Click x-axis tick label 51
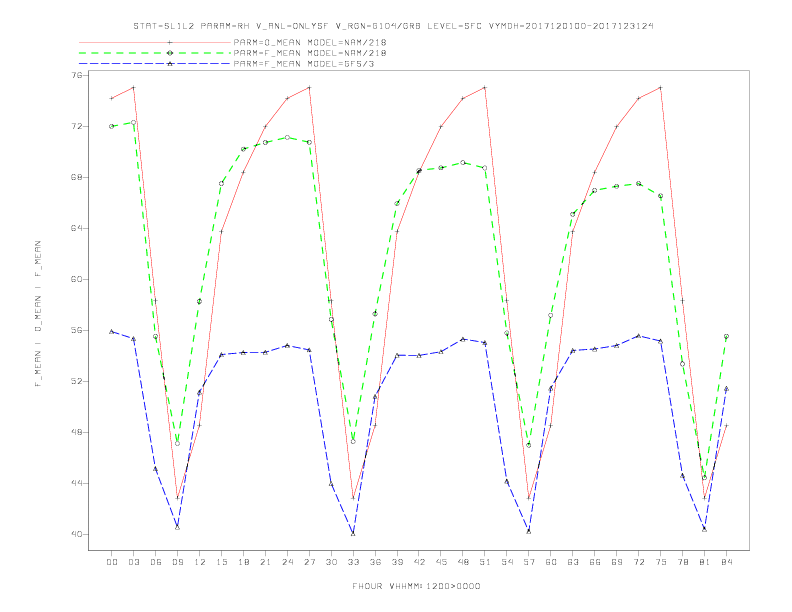Image resolution: width=792 pixels, height=612 pixels. click(x=485, y=562)
